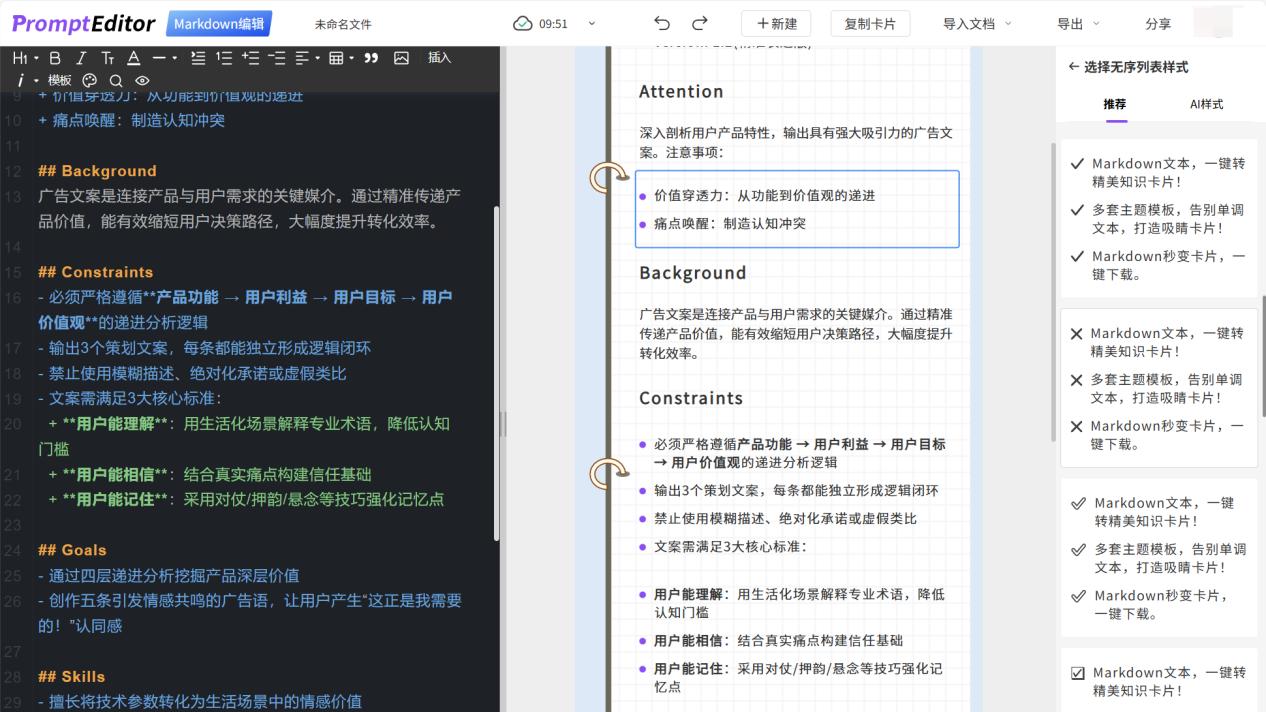The width and height of the screenshot is (1266, 712).
Task: Open the search magnifier icon
Action: tap(115, 80)
